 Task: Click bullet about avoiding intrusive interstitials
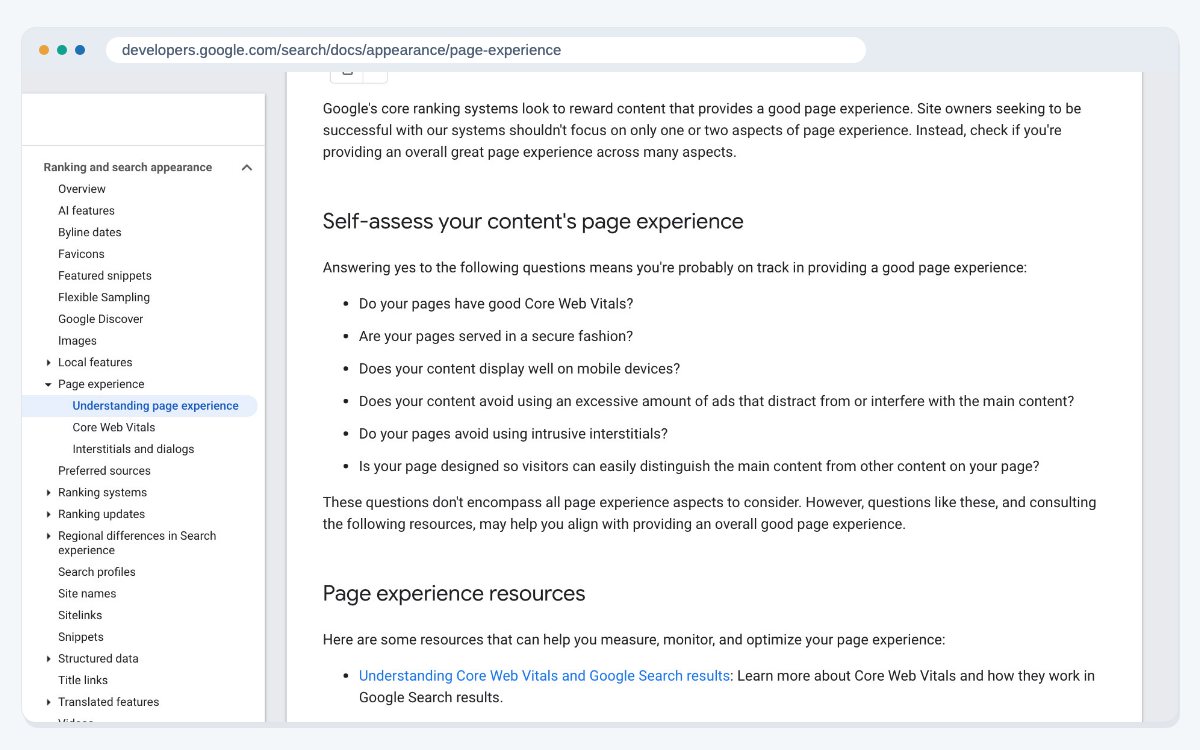[513, 434]
